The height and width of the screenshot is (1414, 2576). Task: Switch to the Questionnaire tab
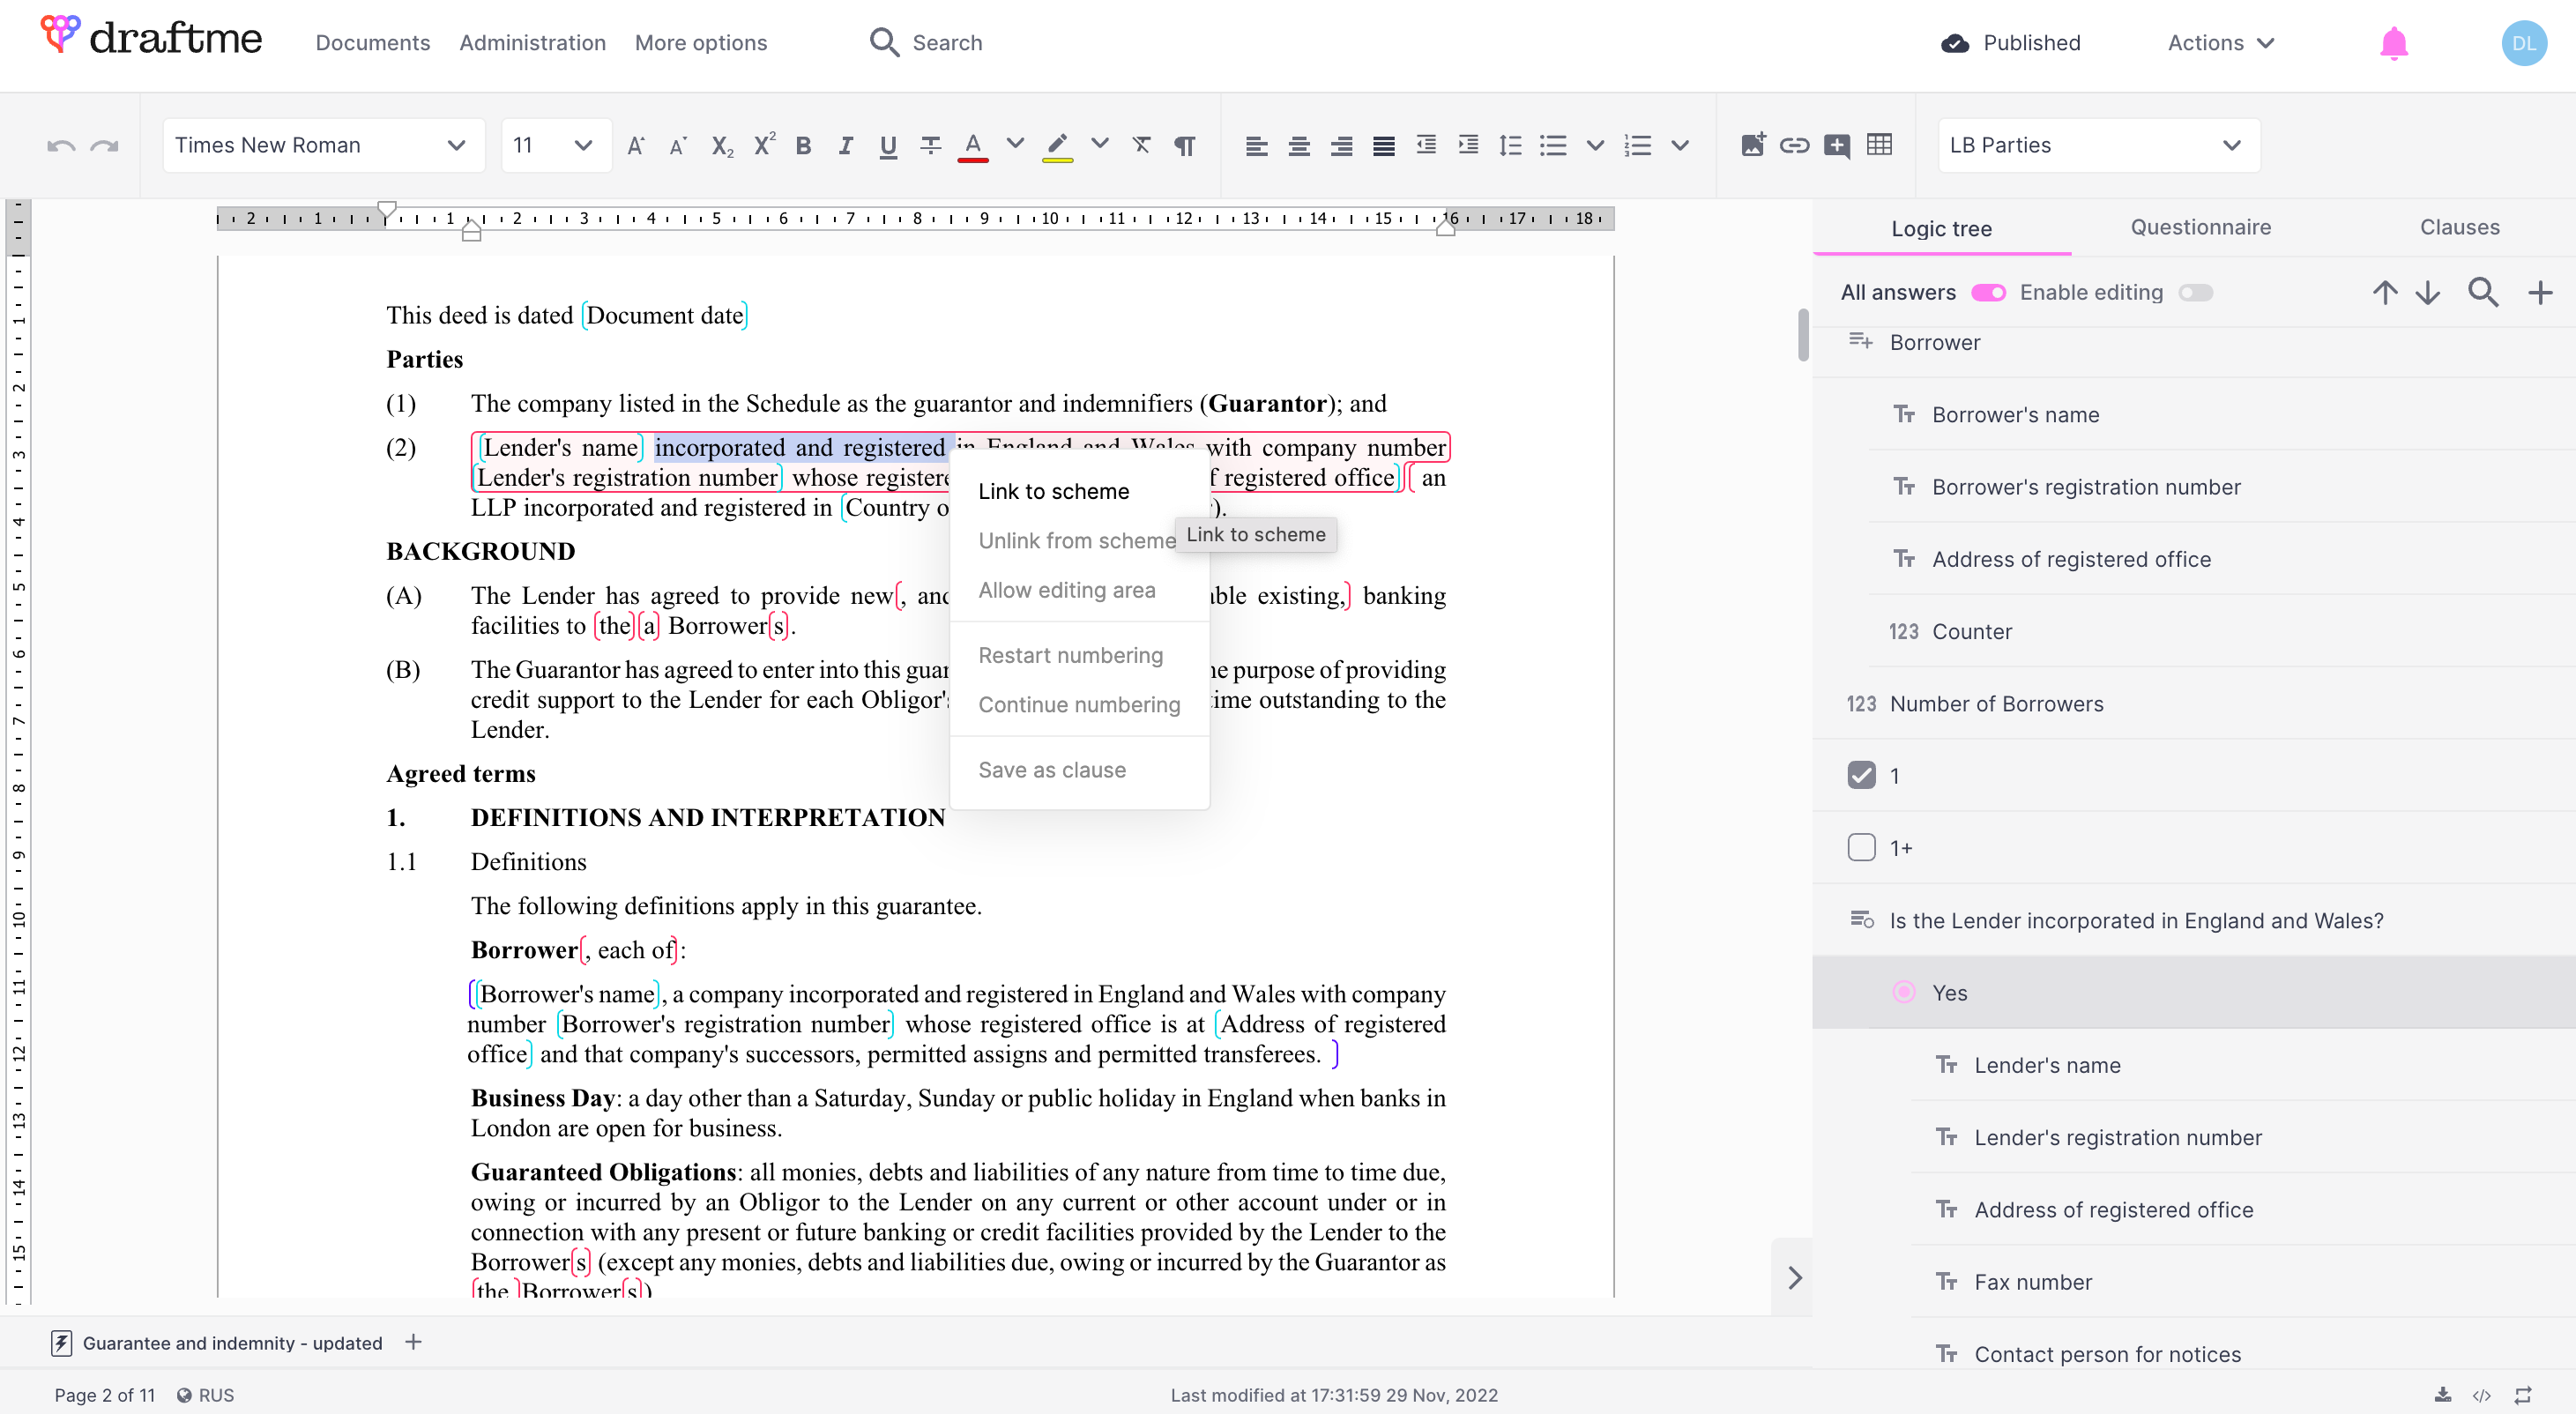coord(2200,227)
